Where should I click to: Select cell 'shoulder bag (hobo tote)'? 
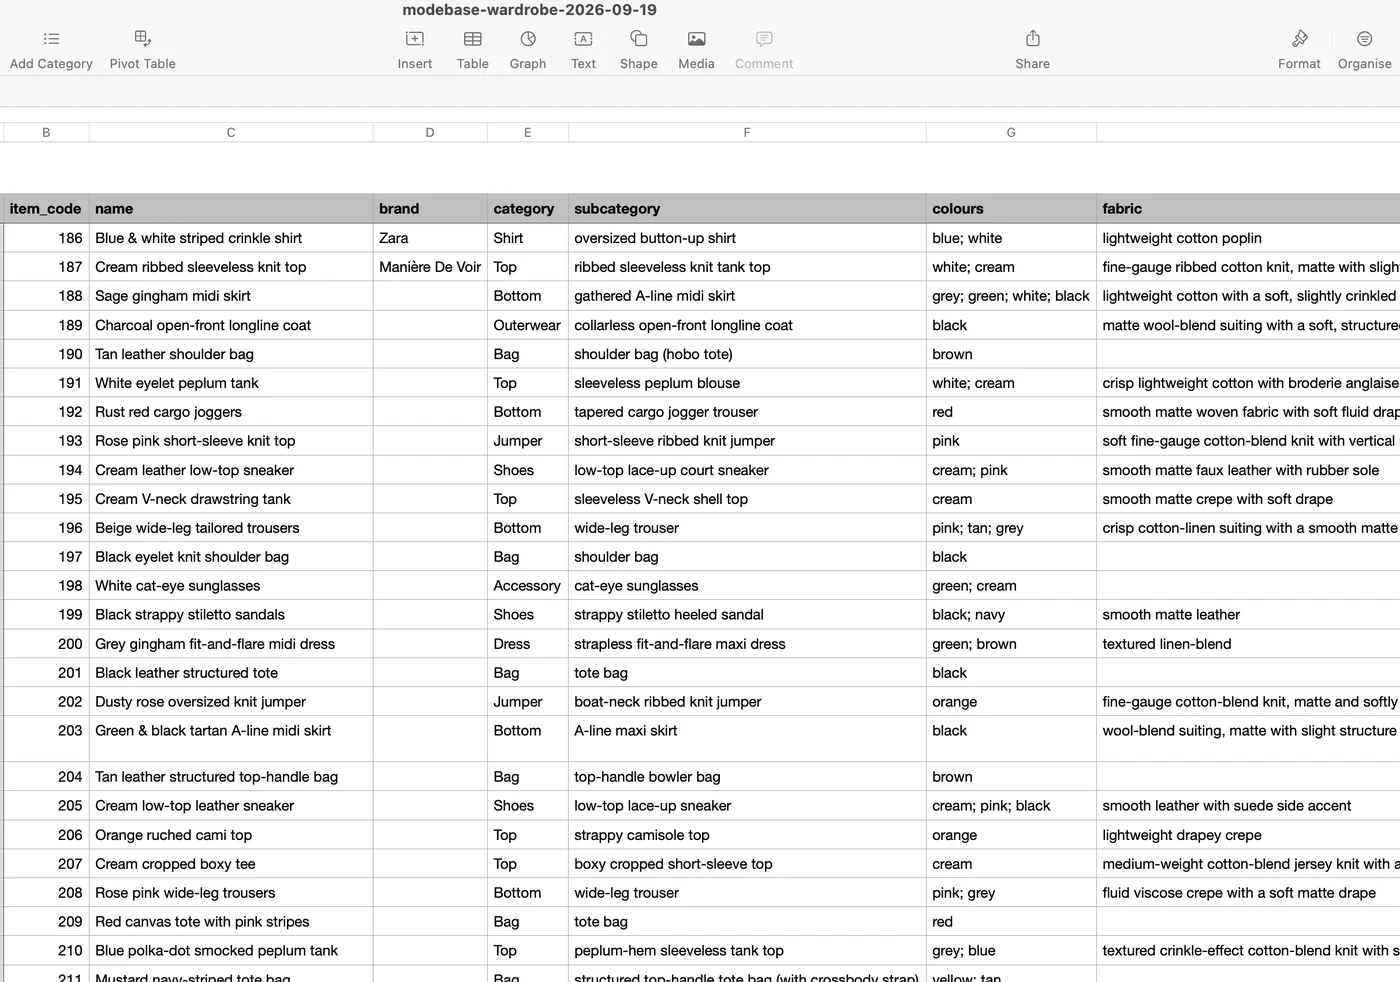pos(747,354)
